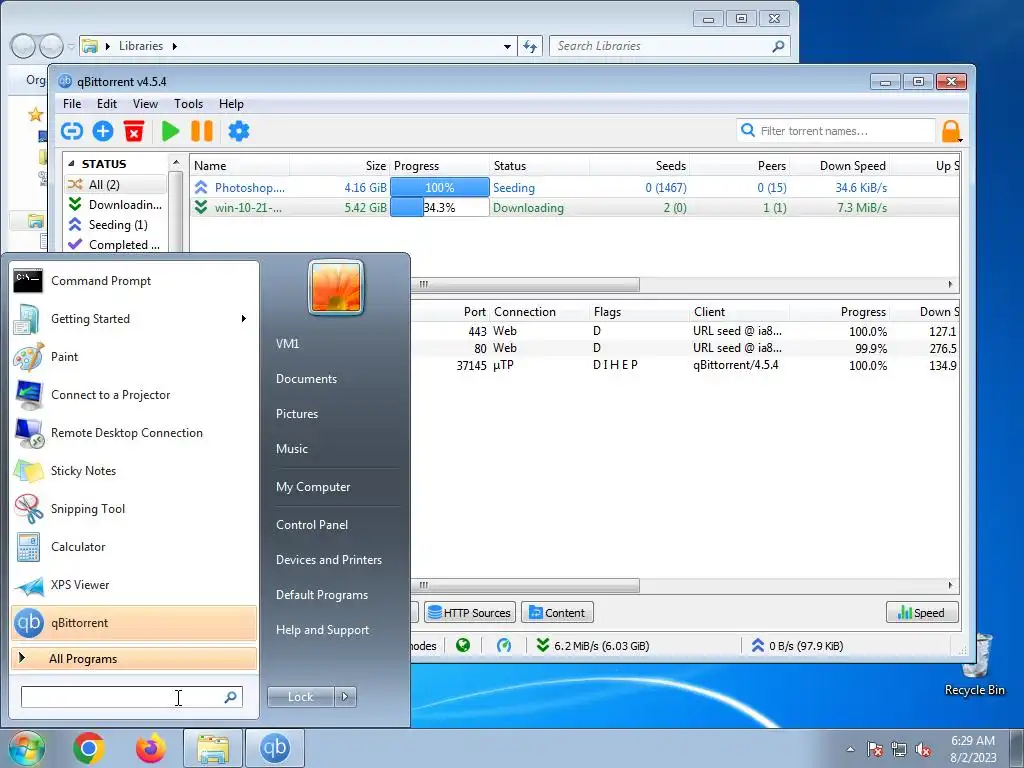Open the Libraries address bar dropdown
1024x768 pixels.
click(507, 46)
